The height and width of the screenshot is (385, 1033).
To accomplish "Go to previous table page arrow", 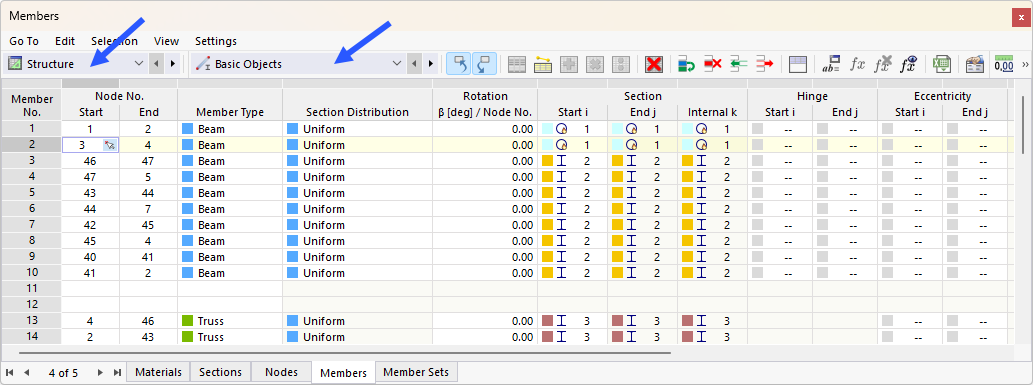I will [x=26, y=372].
